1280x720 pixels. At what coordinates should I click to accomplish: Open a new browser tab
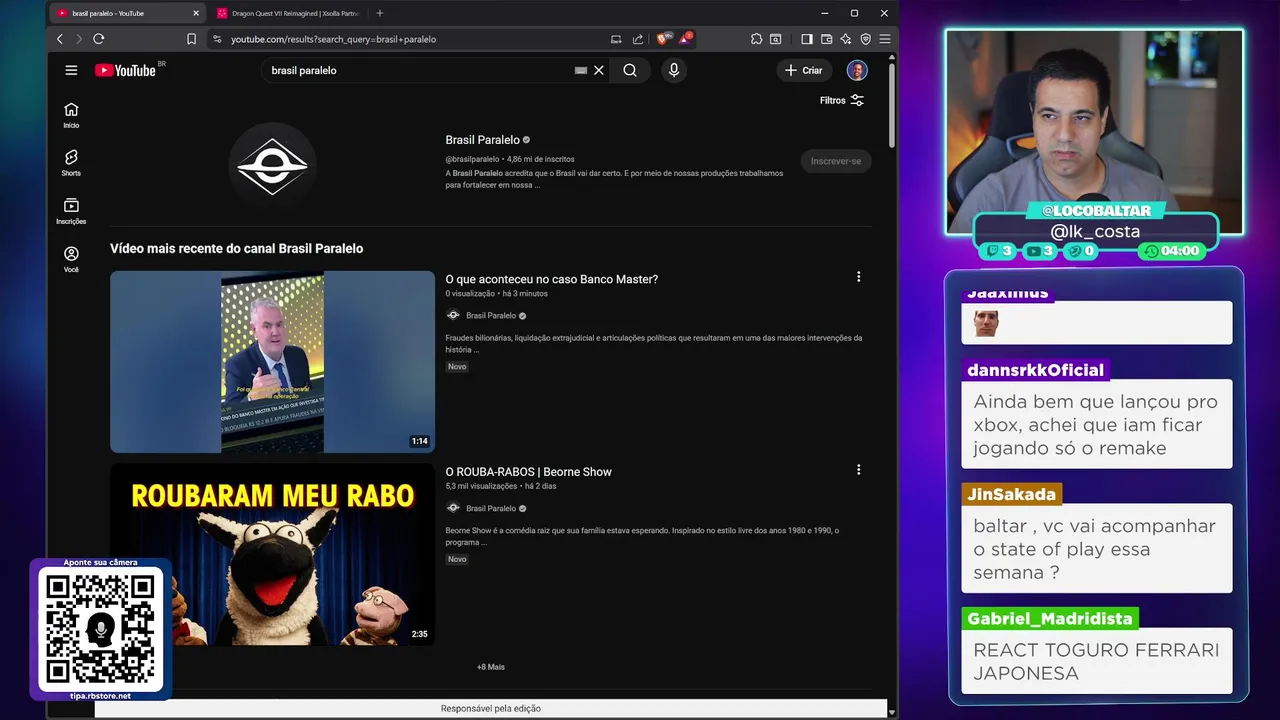[x=380, y=13]
